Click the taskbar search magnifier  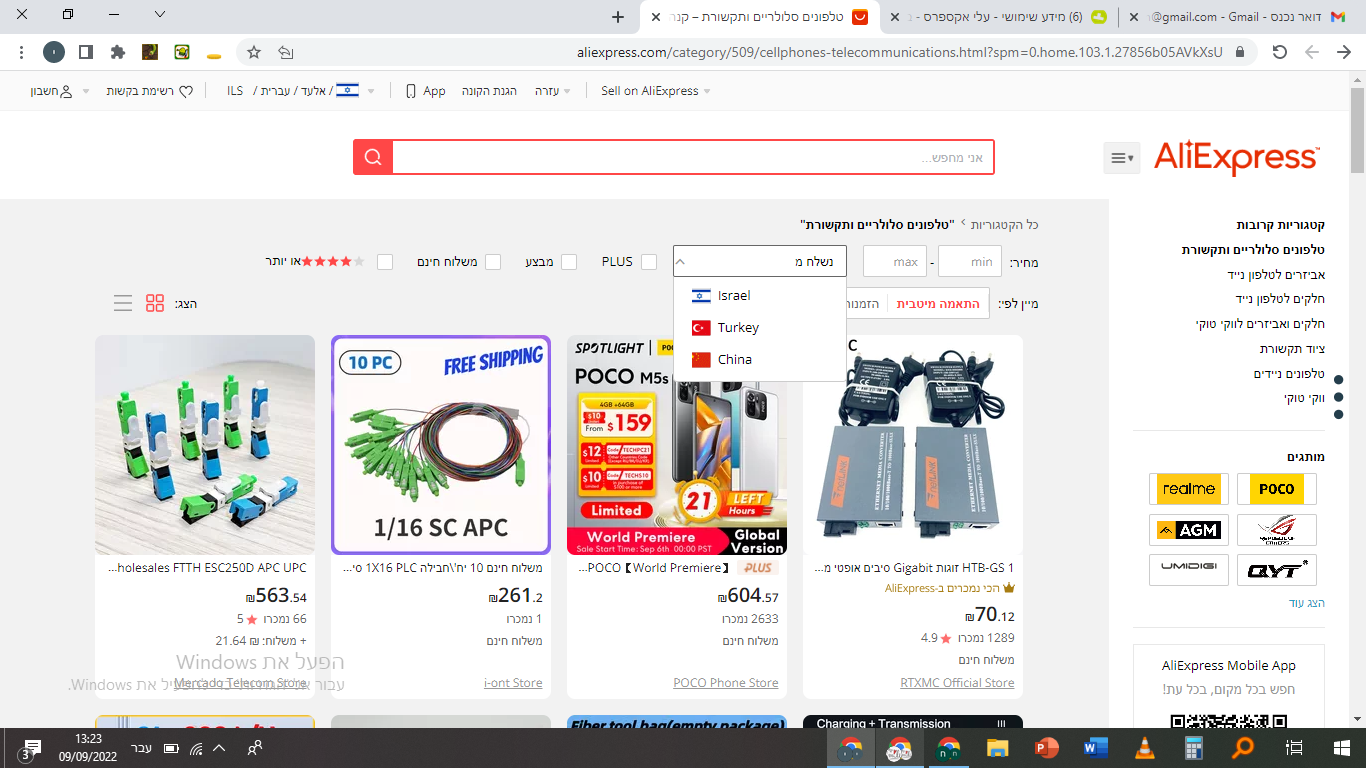click(x=1243, y=748)
